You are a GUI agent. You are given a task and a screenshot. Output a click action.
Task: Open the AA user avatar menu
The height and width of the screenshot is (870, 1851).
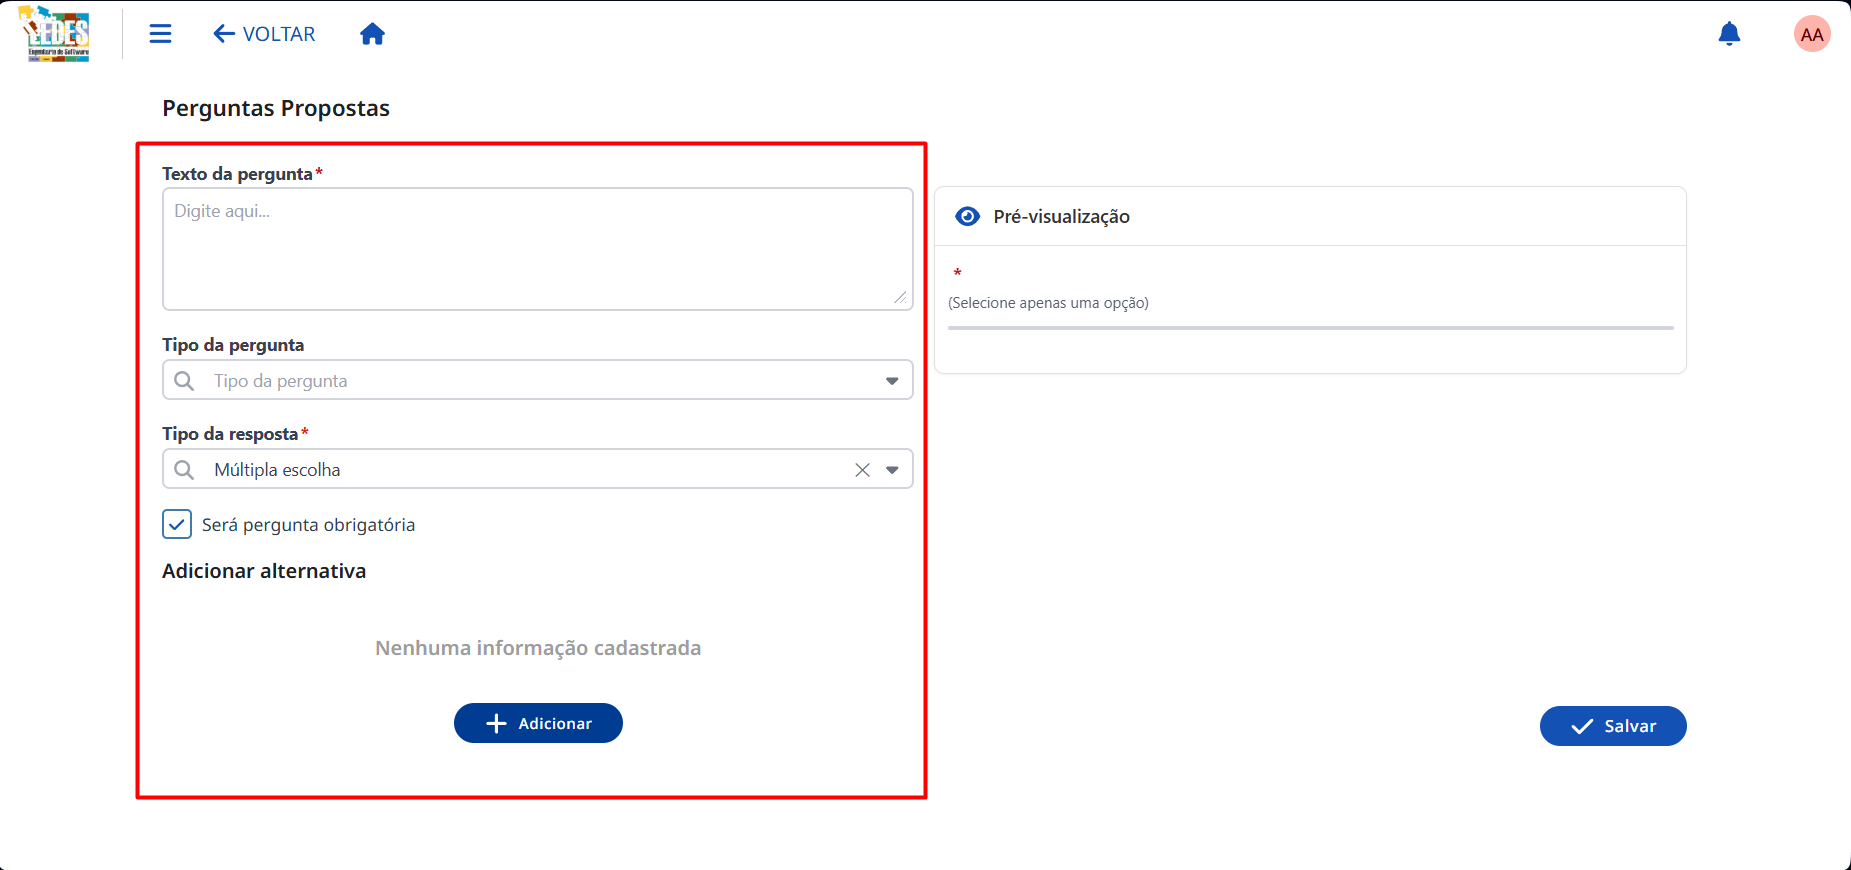pos(1812,34)
